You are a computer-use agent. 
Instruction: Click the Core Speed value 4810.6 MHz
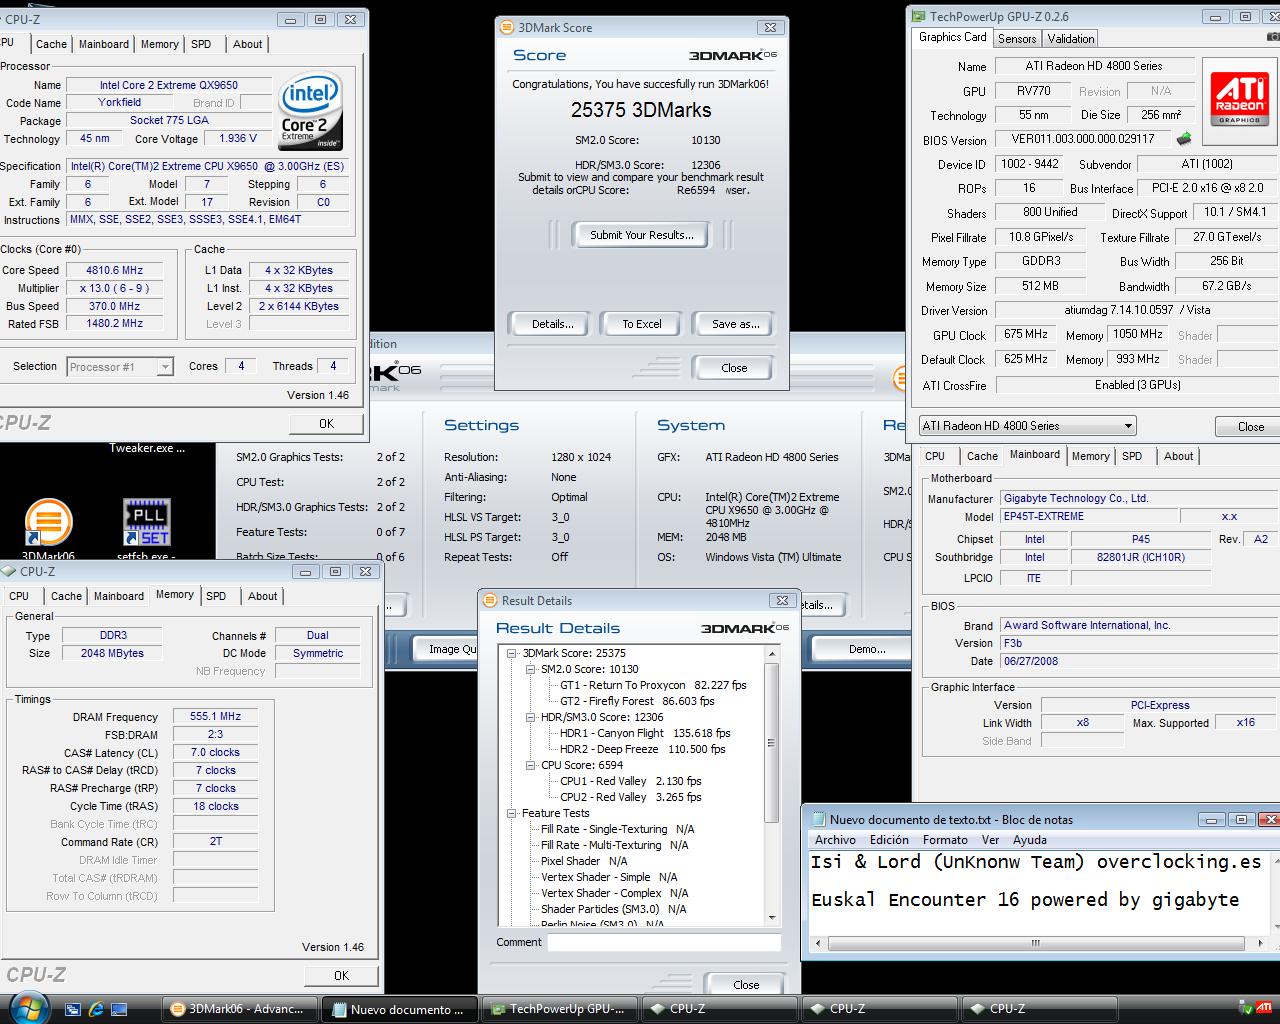point(114,270)
